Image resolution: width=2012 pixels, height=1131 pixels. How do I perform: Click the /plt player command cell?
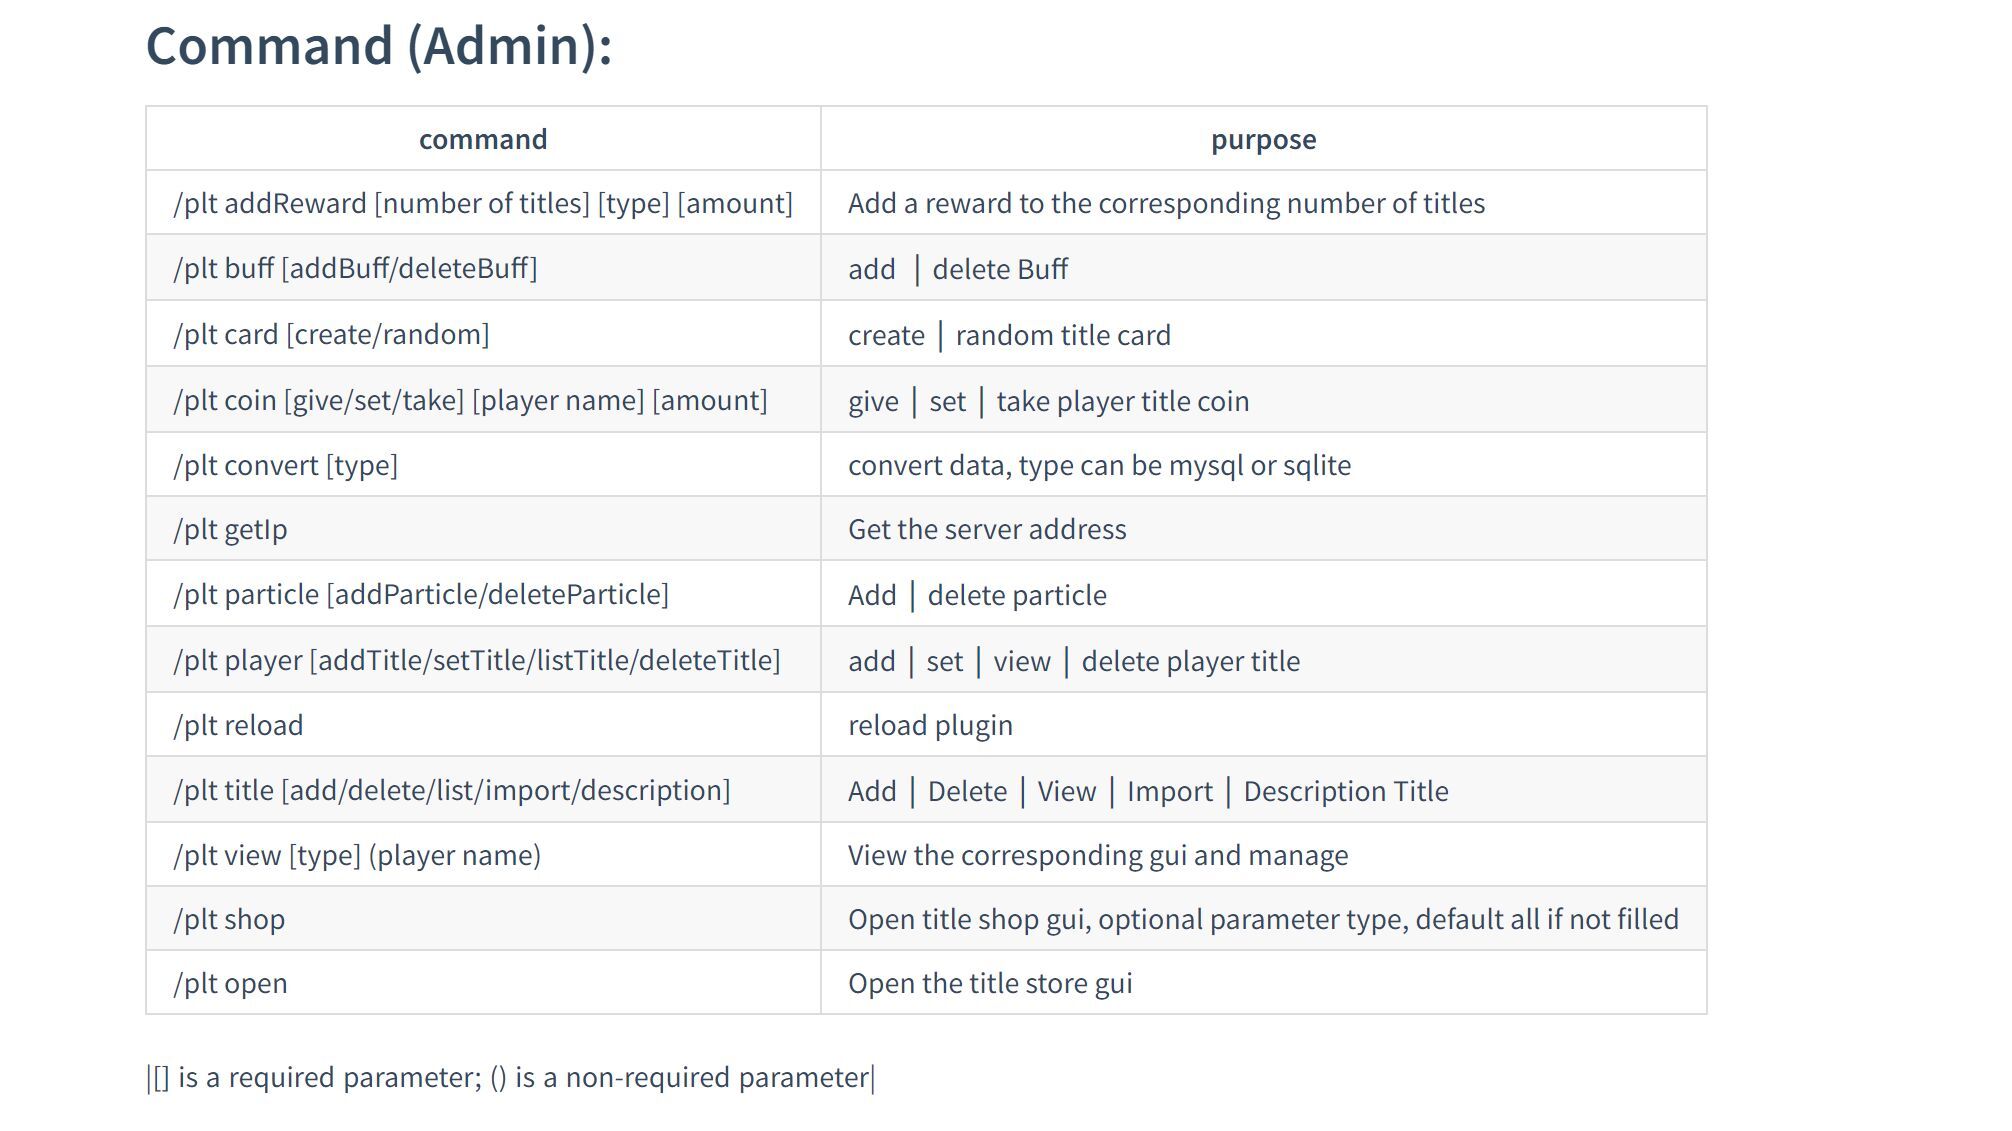[483, 660]
